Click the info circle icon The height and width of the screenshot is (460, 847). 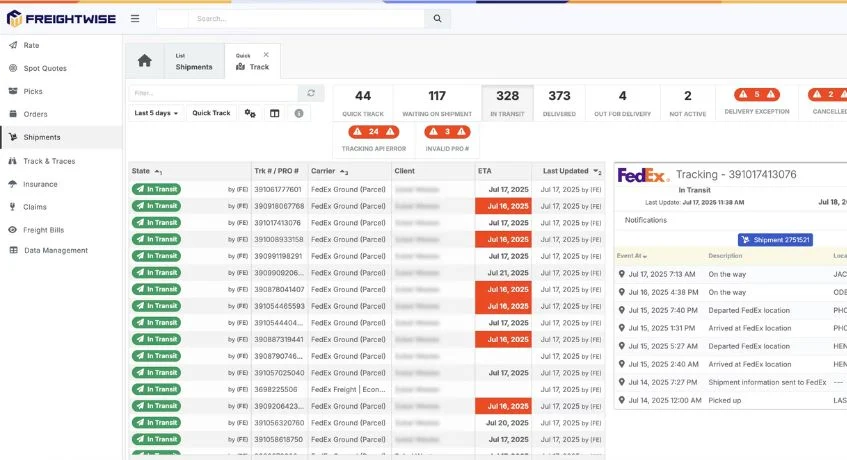(x=299, y=113)
